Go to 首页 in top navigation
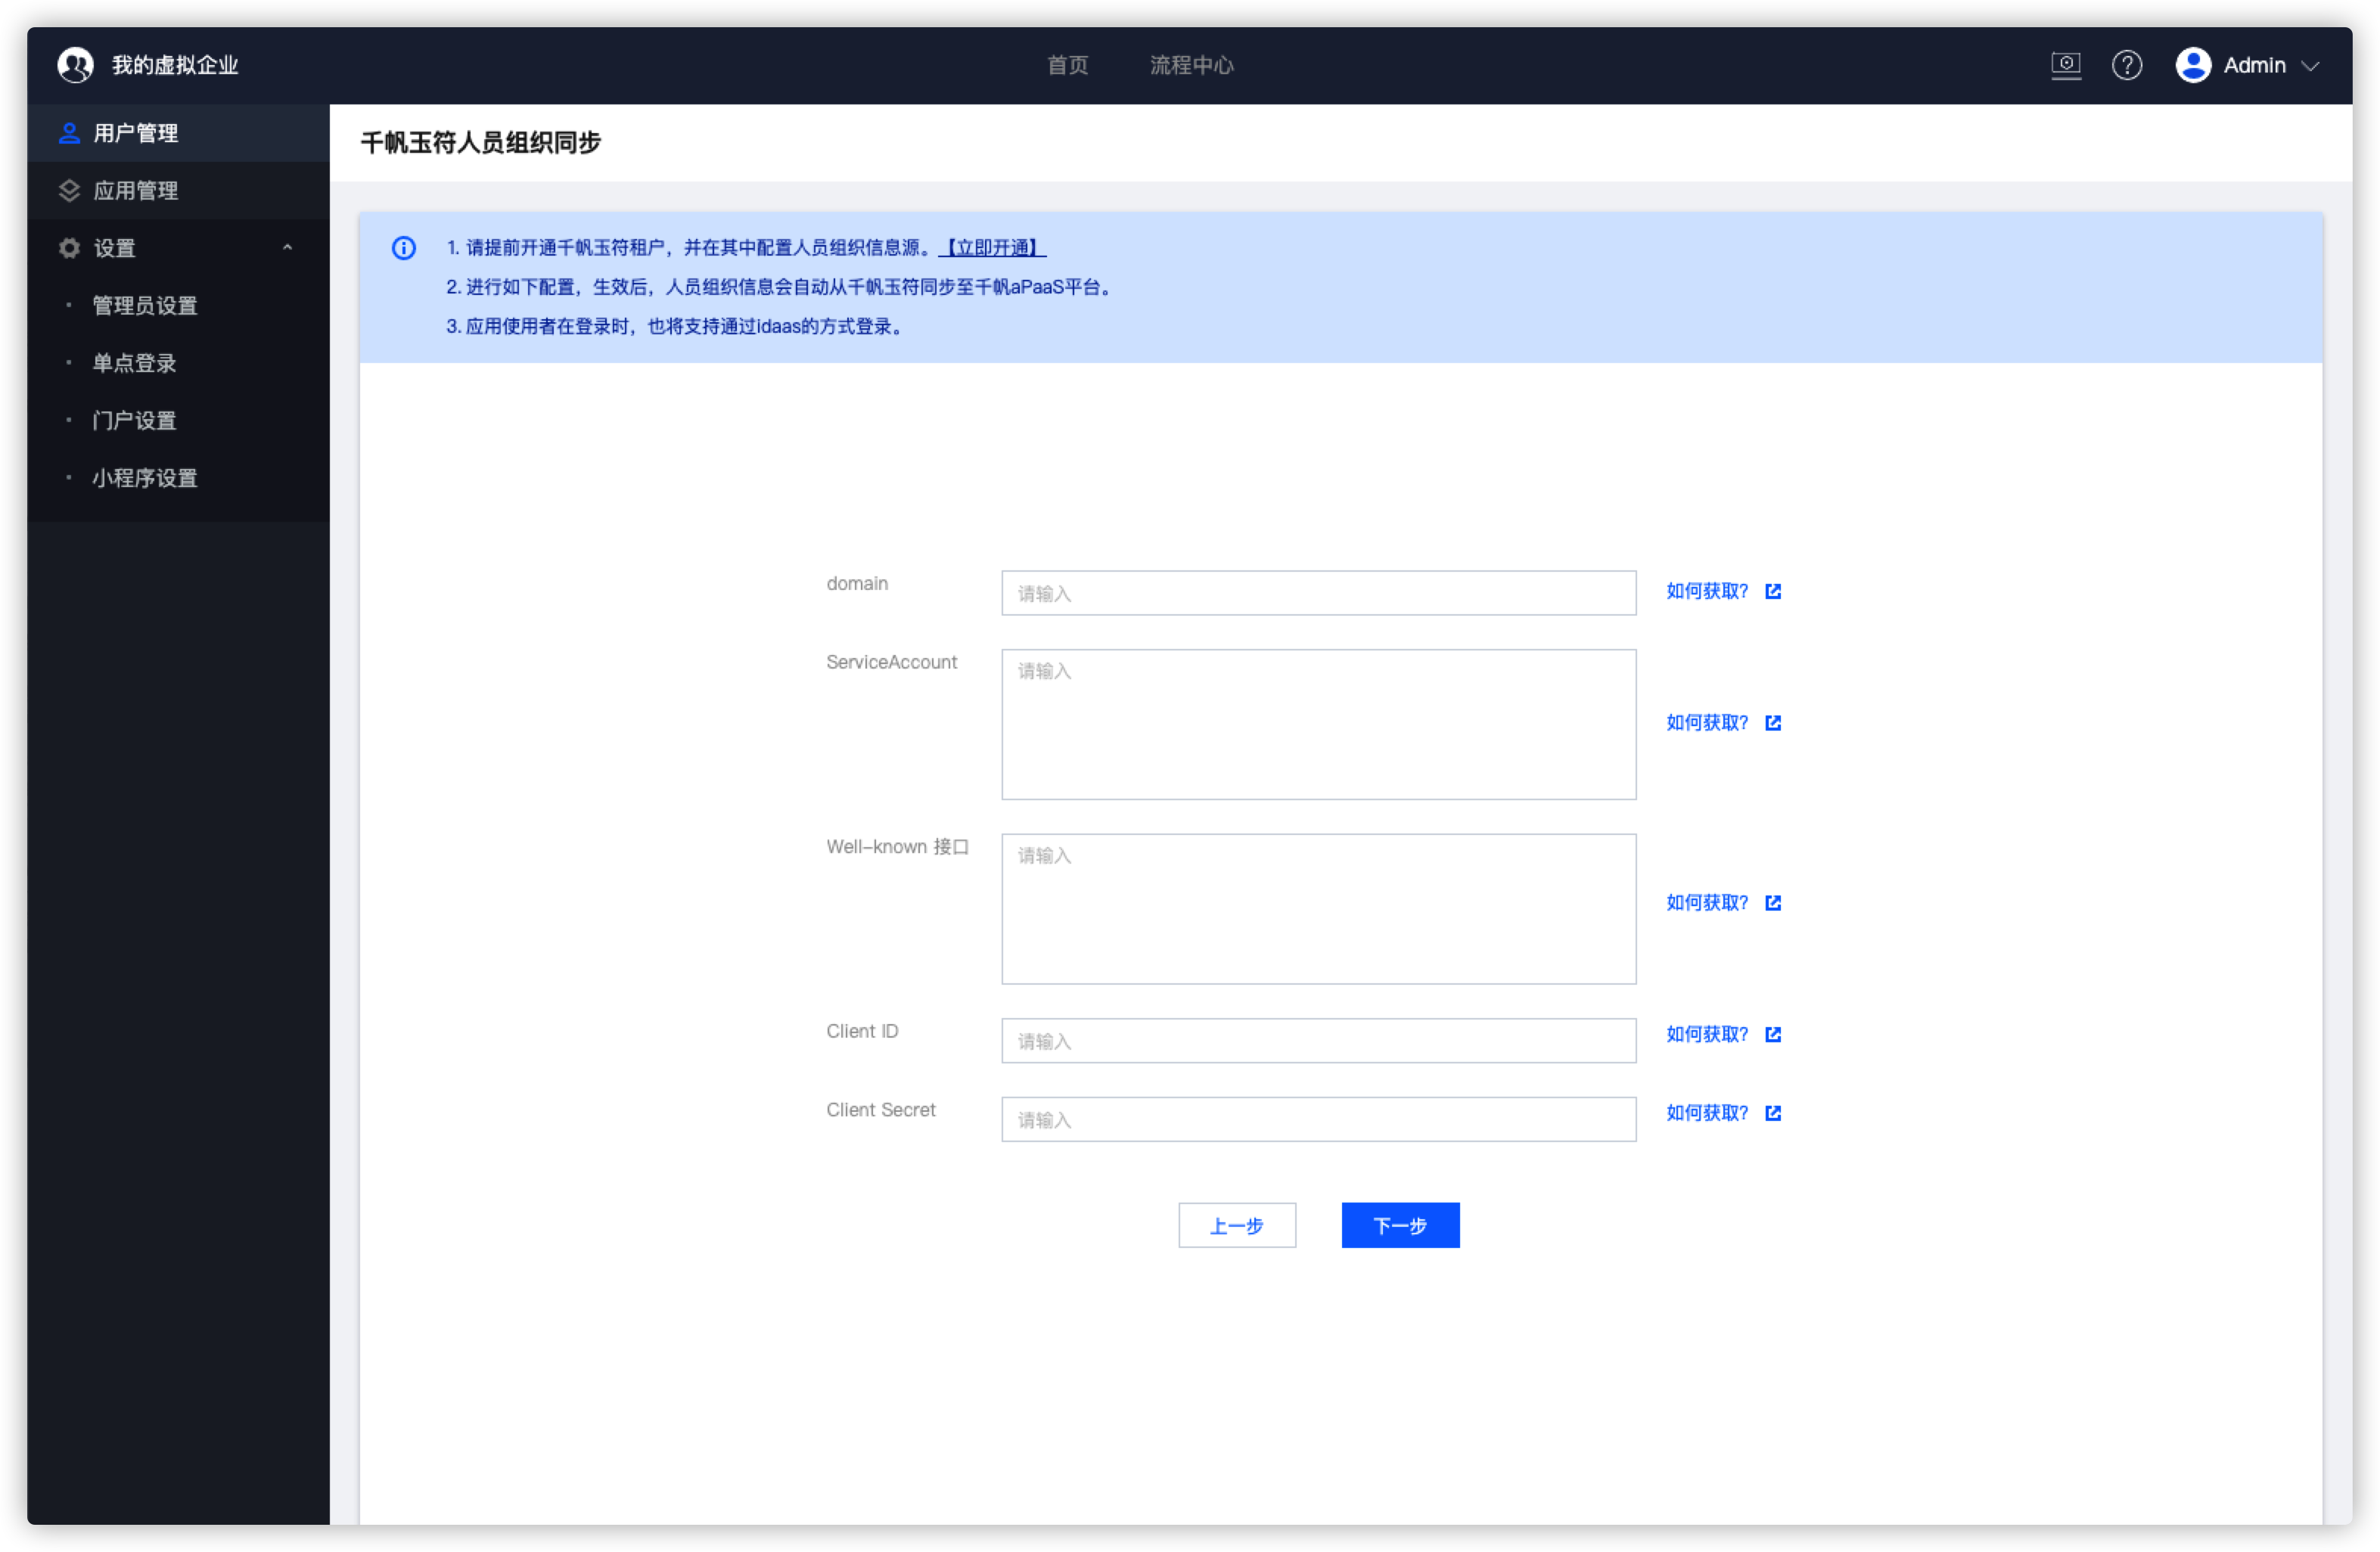 (1067, 65)
